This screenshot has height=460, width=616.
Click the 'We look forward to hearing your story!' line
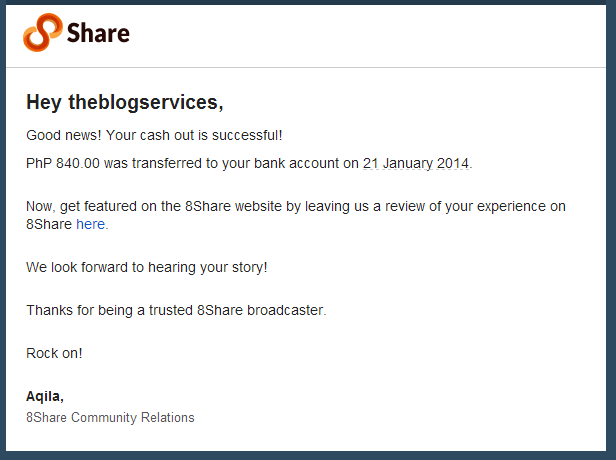[x=147, y=267]
